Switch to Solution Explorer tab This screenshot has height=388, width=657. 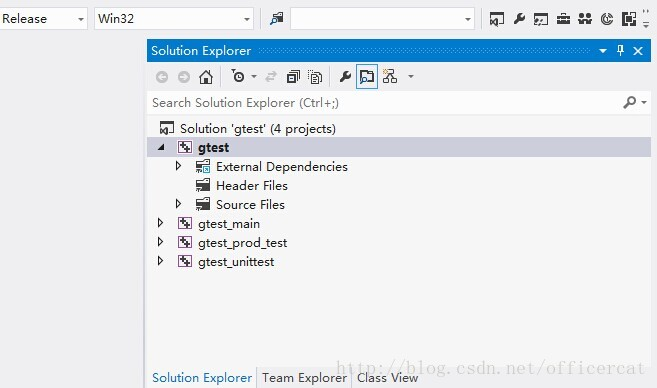(x=202, y=378)
